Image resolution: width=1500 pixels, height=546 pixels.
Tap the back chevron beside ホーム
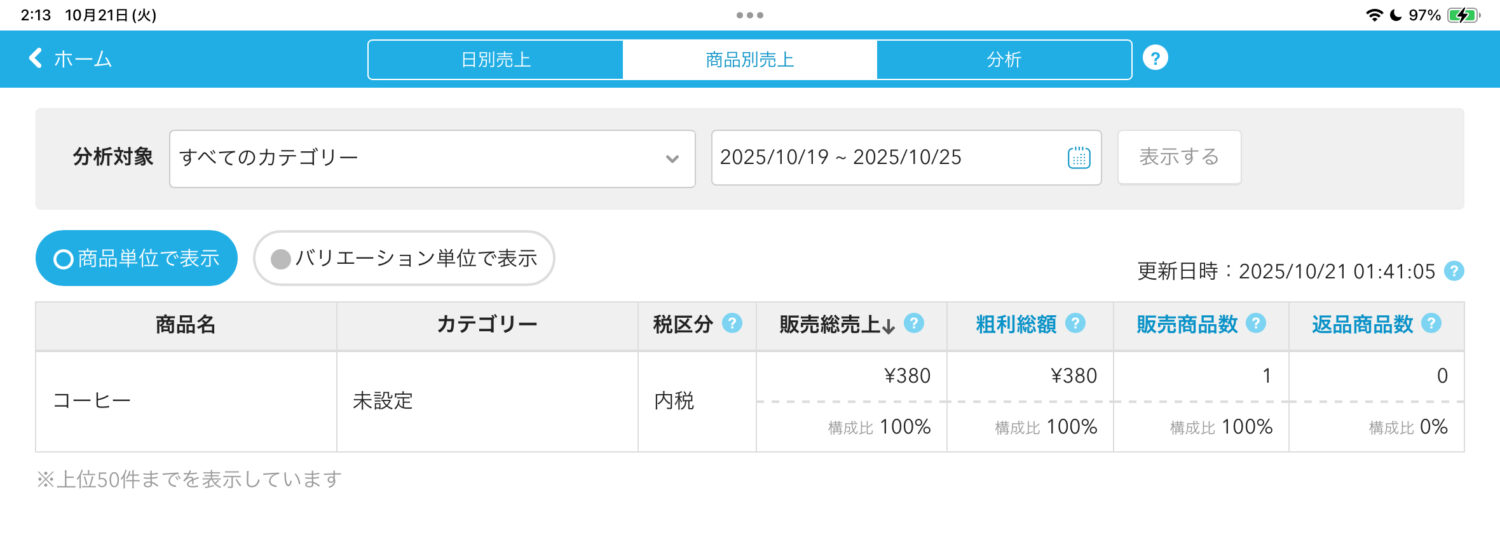(x=36, y=58)
